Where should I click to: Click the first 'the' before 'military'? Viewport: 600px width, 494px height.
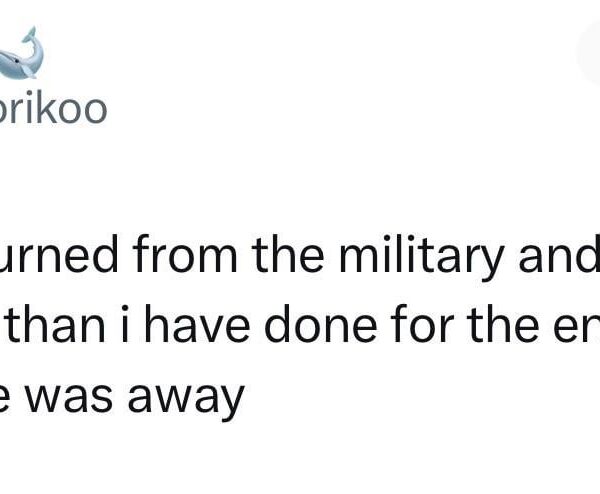pyautogui.click(x=288, y=255)
